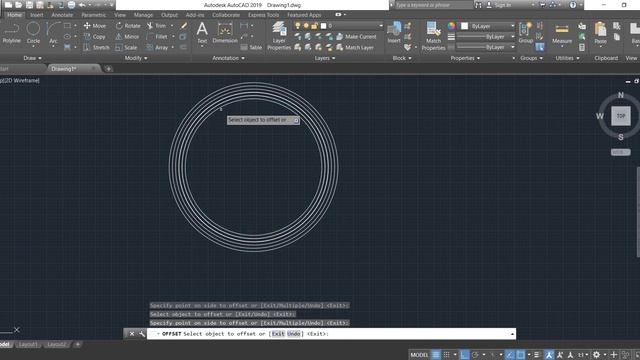Choose the Undo option in command line
The image size is (640, 360).
click(x=293, y=334)
